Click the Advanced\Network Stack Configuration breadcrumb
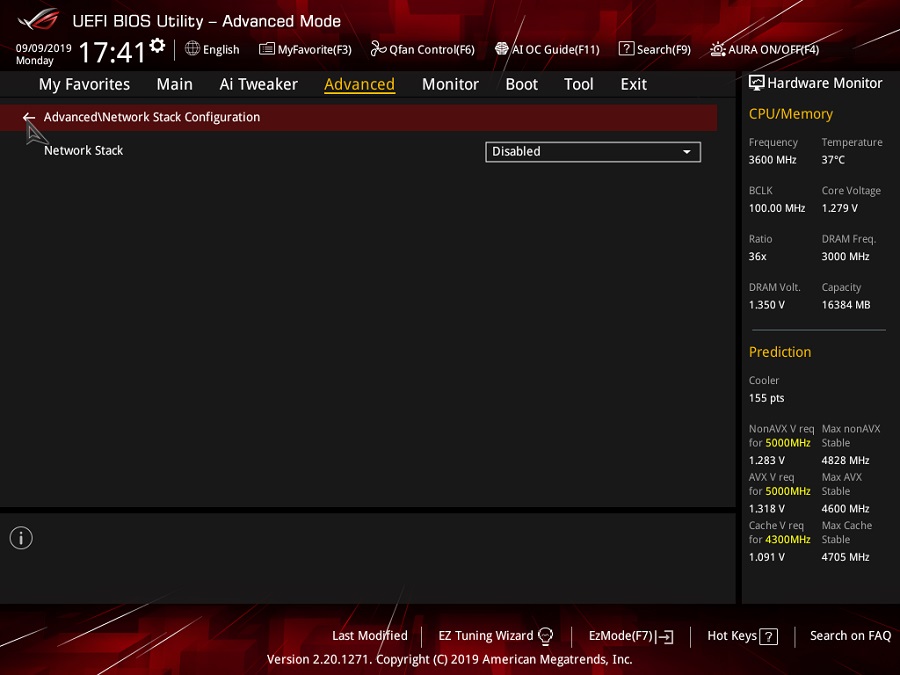The image size is (900, 675). pos(152,117)
